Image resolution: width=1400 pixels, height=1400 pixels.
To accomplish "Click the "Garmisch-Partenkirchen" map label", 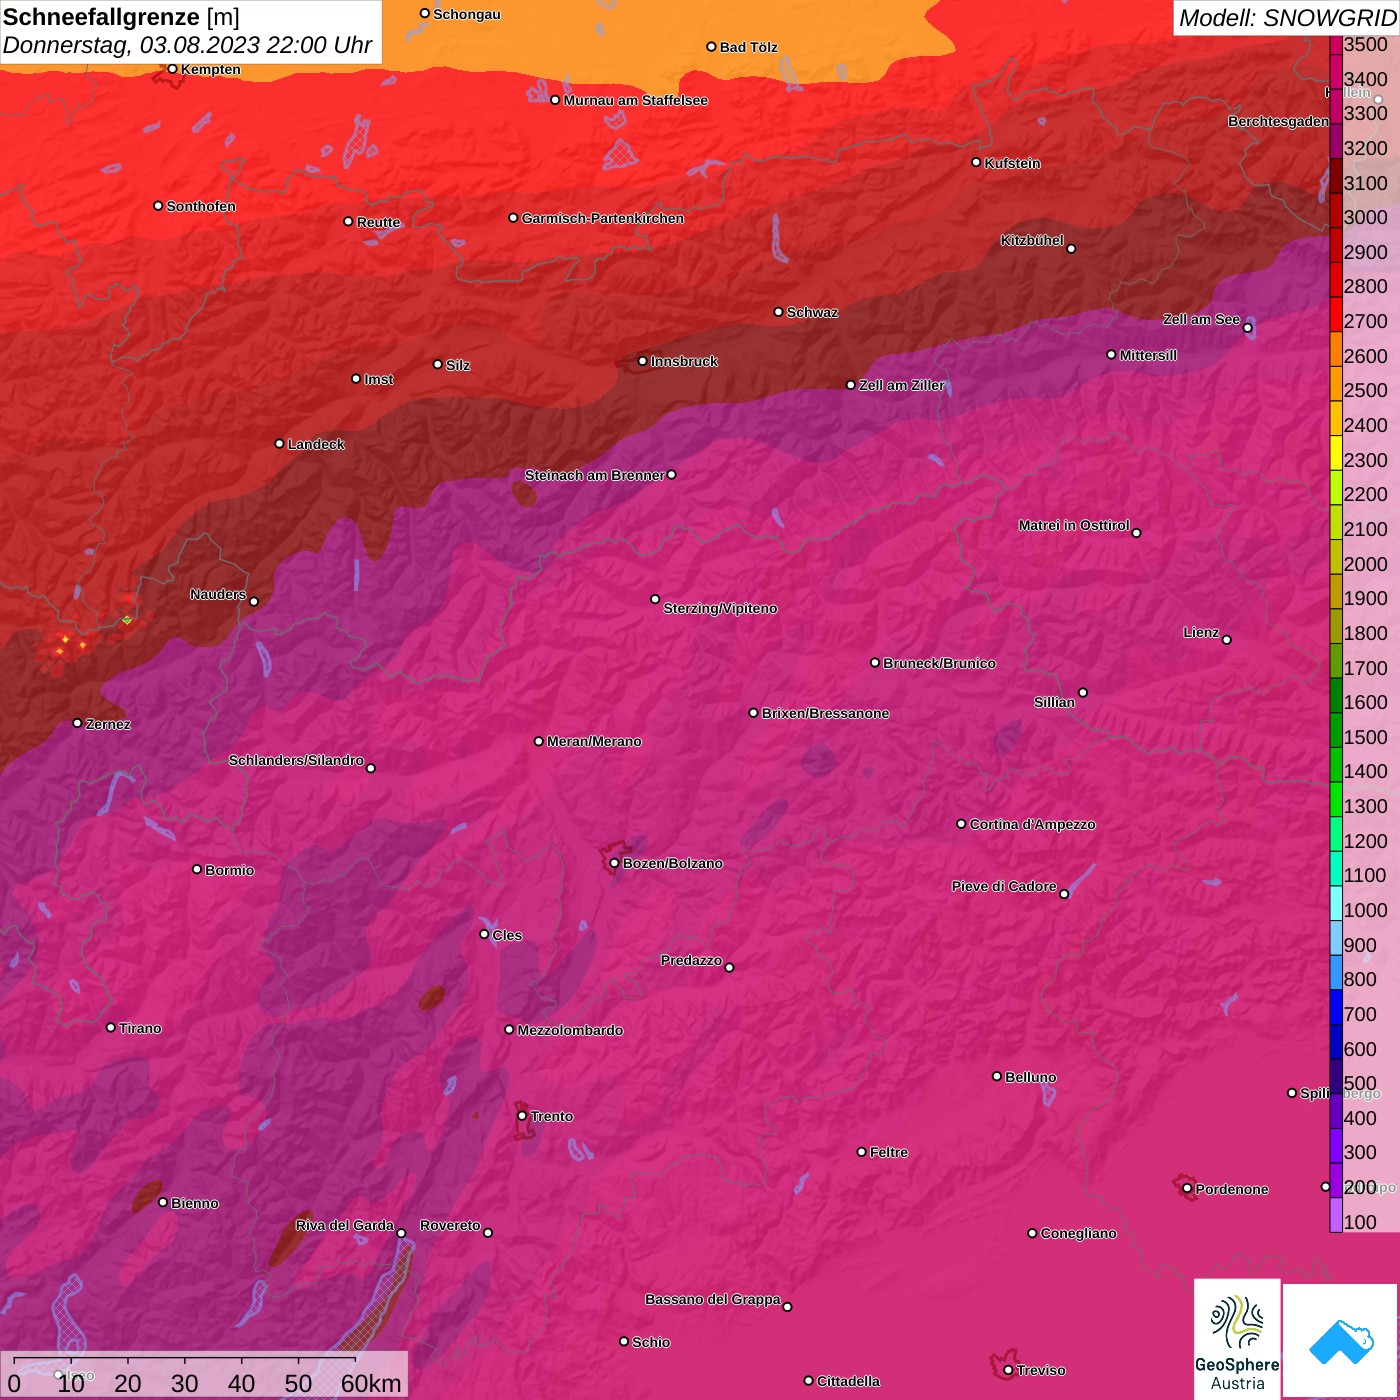I will click(603, 218).
